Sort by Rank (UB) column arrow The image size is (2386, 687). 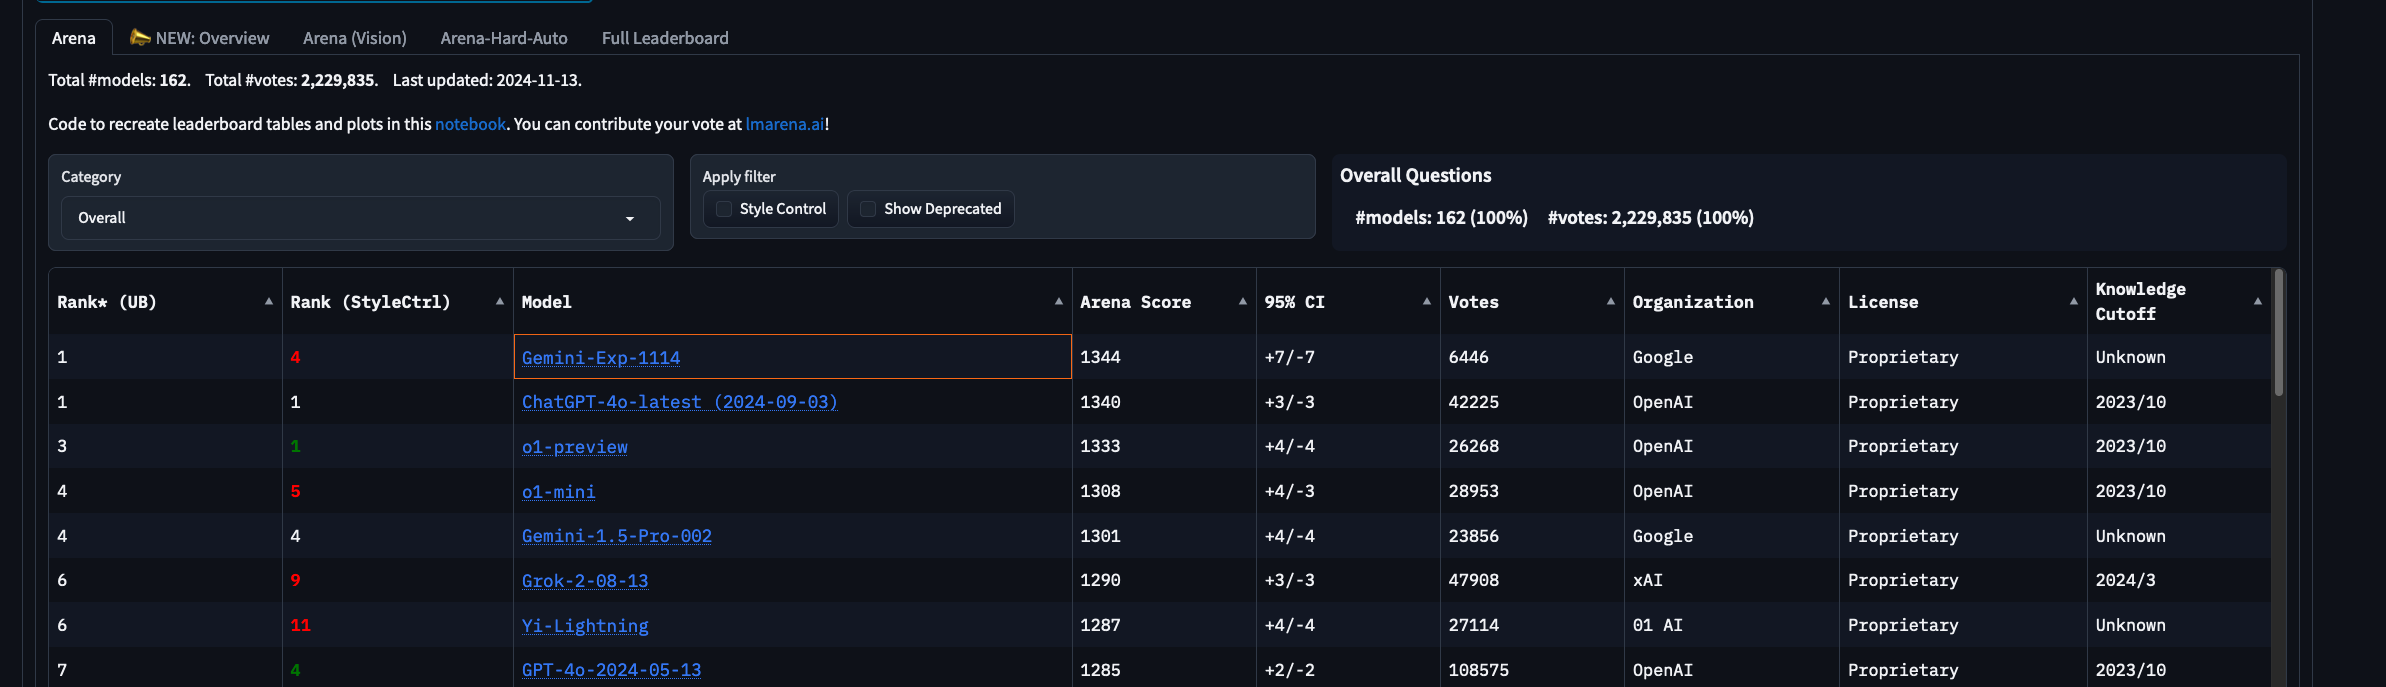[268, 301]
